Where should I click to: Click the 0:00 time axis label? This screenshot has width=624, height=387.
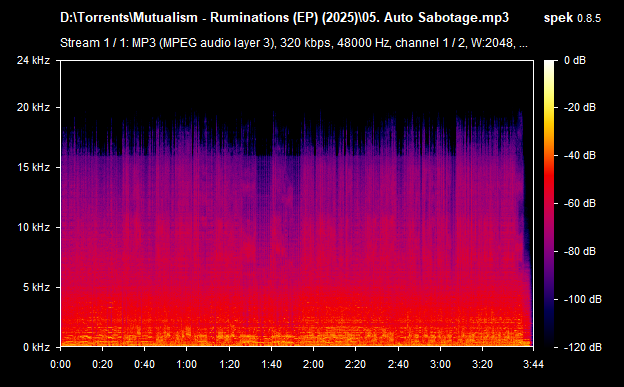click(60, 364)
